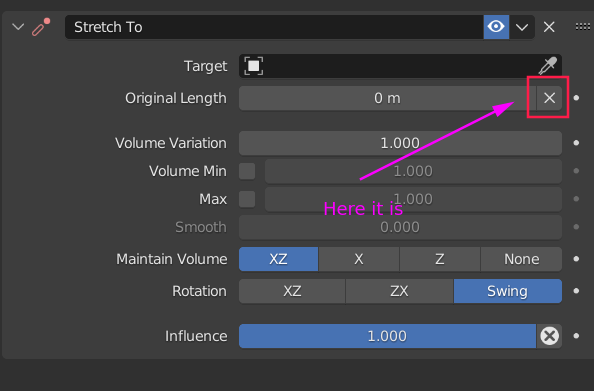This screenshot has height=391, width=594.
Task: Animate Original Length property dot
Action: click(x=576, y=98)
